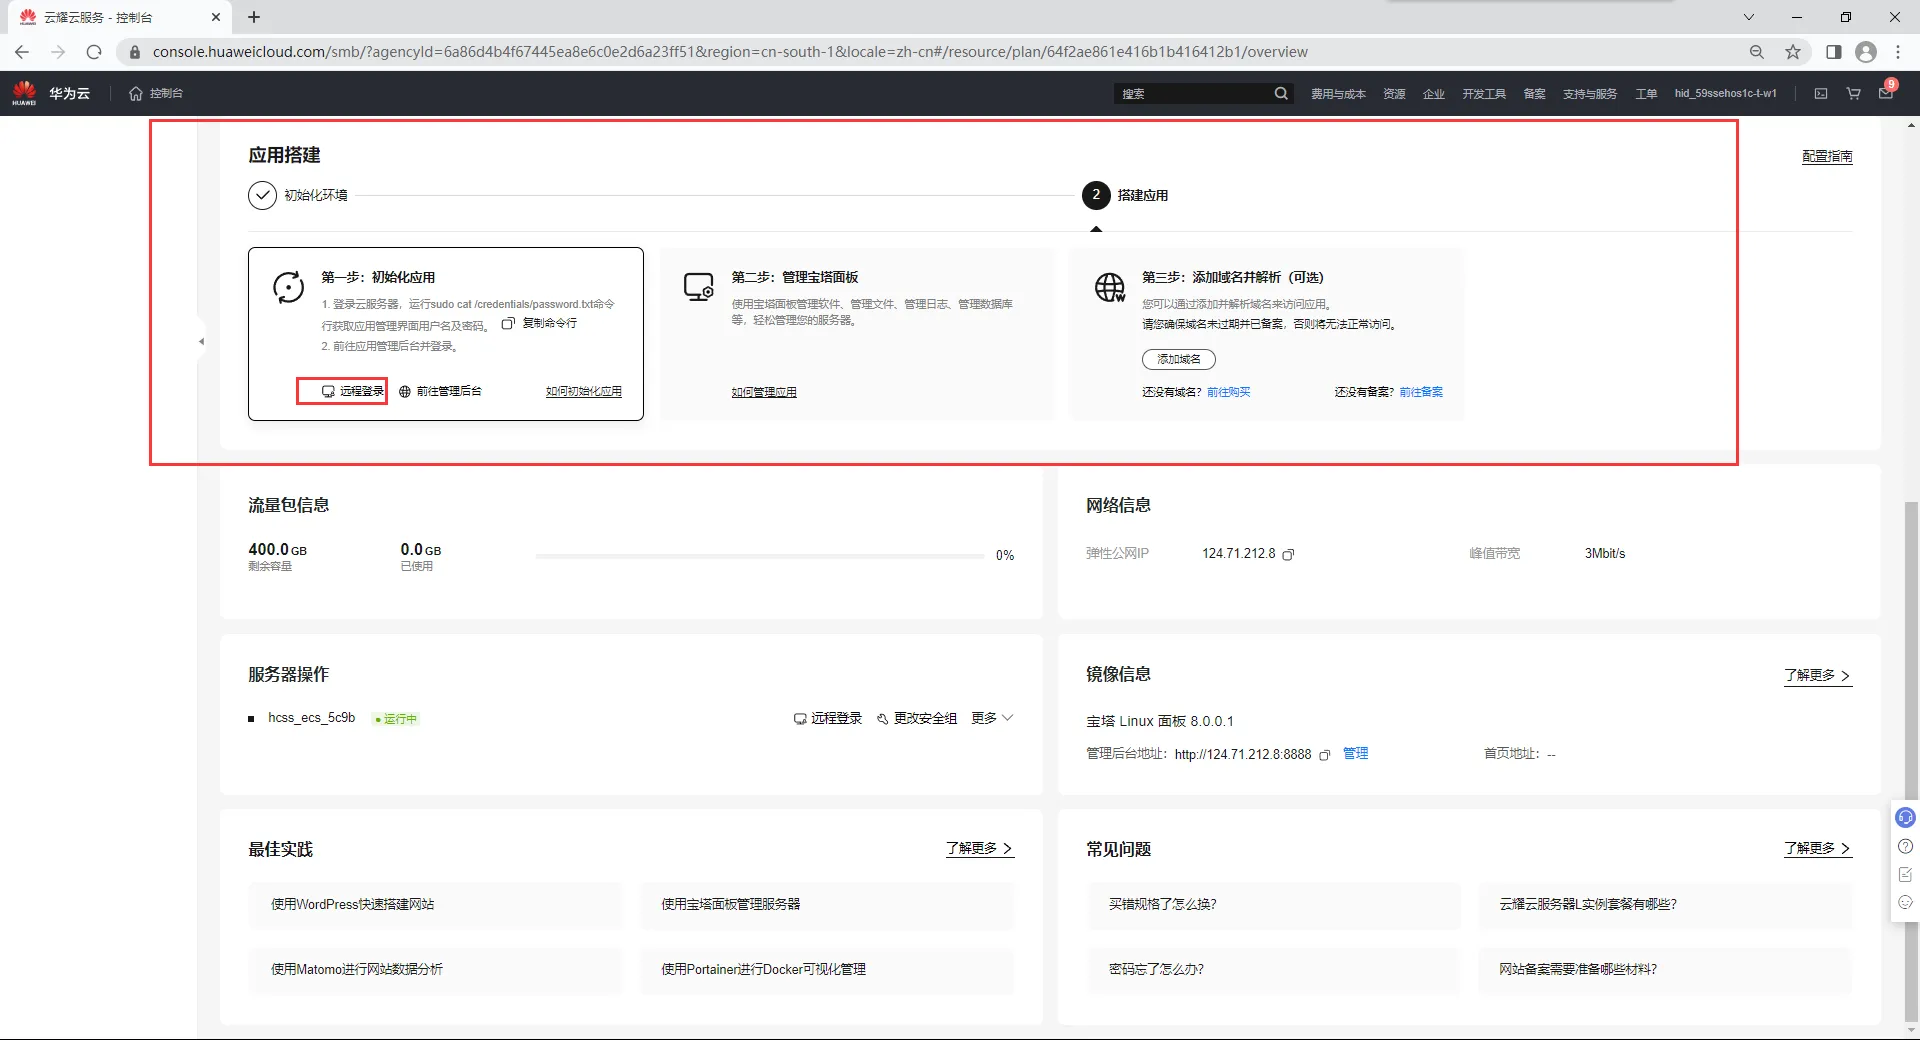Image resolution: width=1920 pixels, height=1040 pixels.
Task: Open the floating feedback edit icon
Action: point(1905,874)
